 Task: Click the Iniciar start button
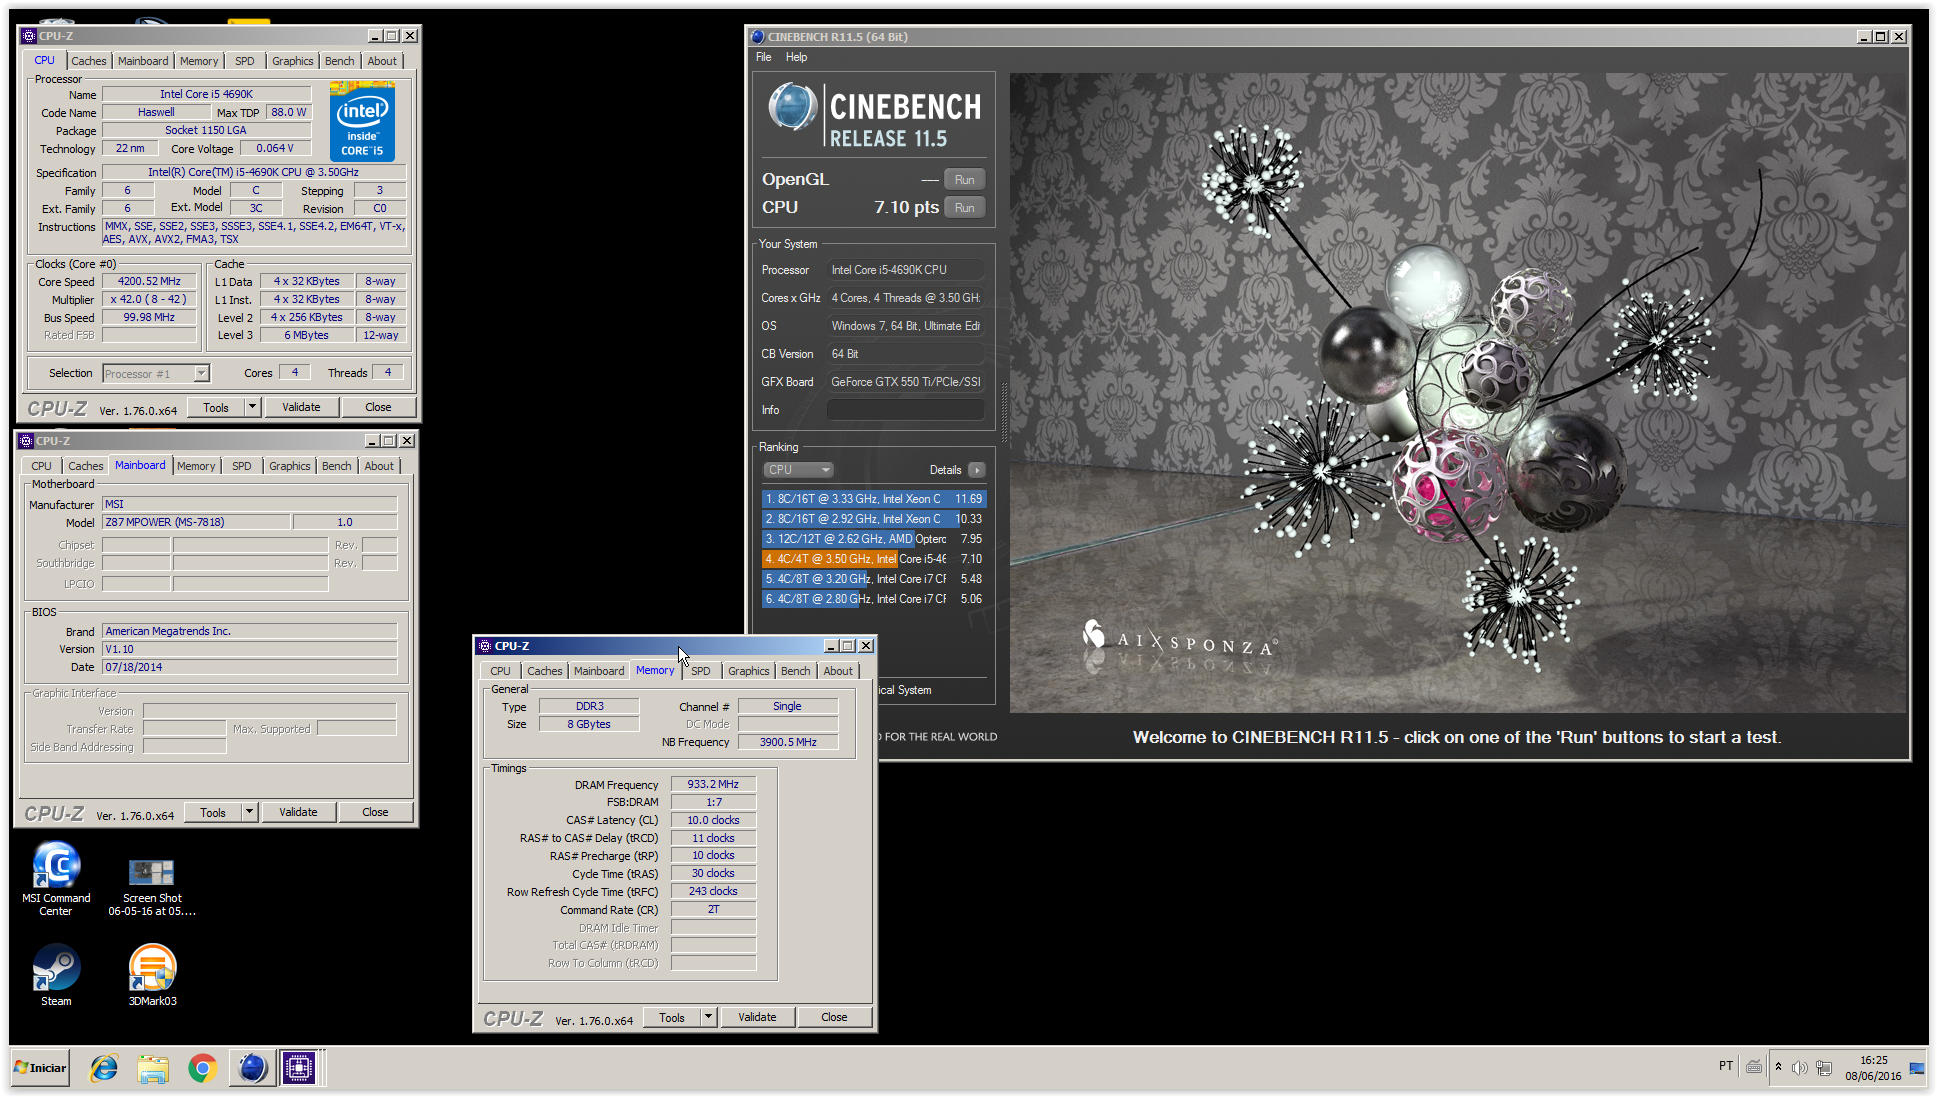click(40, 1068)
